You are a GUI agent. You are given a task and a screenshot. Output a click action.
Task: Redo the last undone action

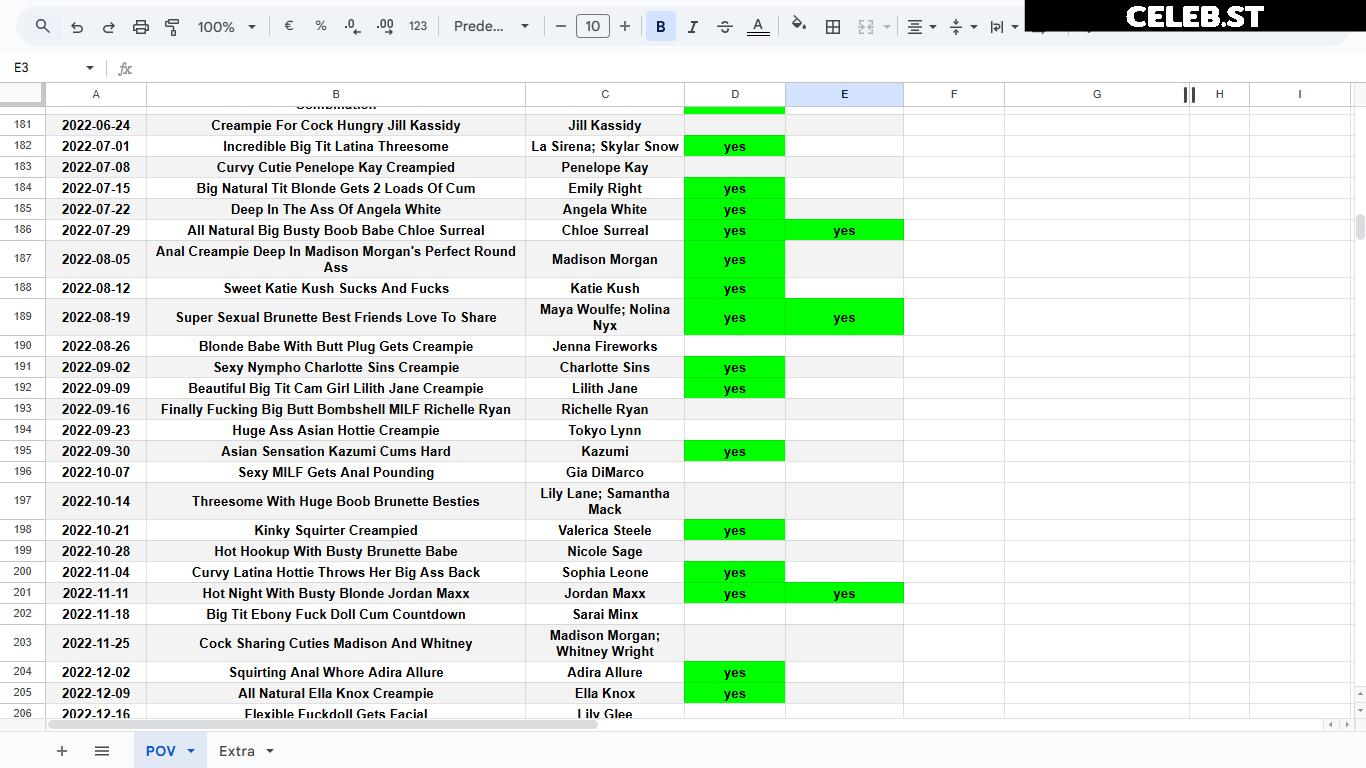click(109, 27)
